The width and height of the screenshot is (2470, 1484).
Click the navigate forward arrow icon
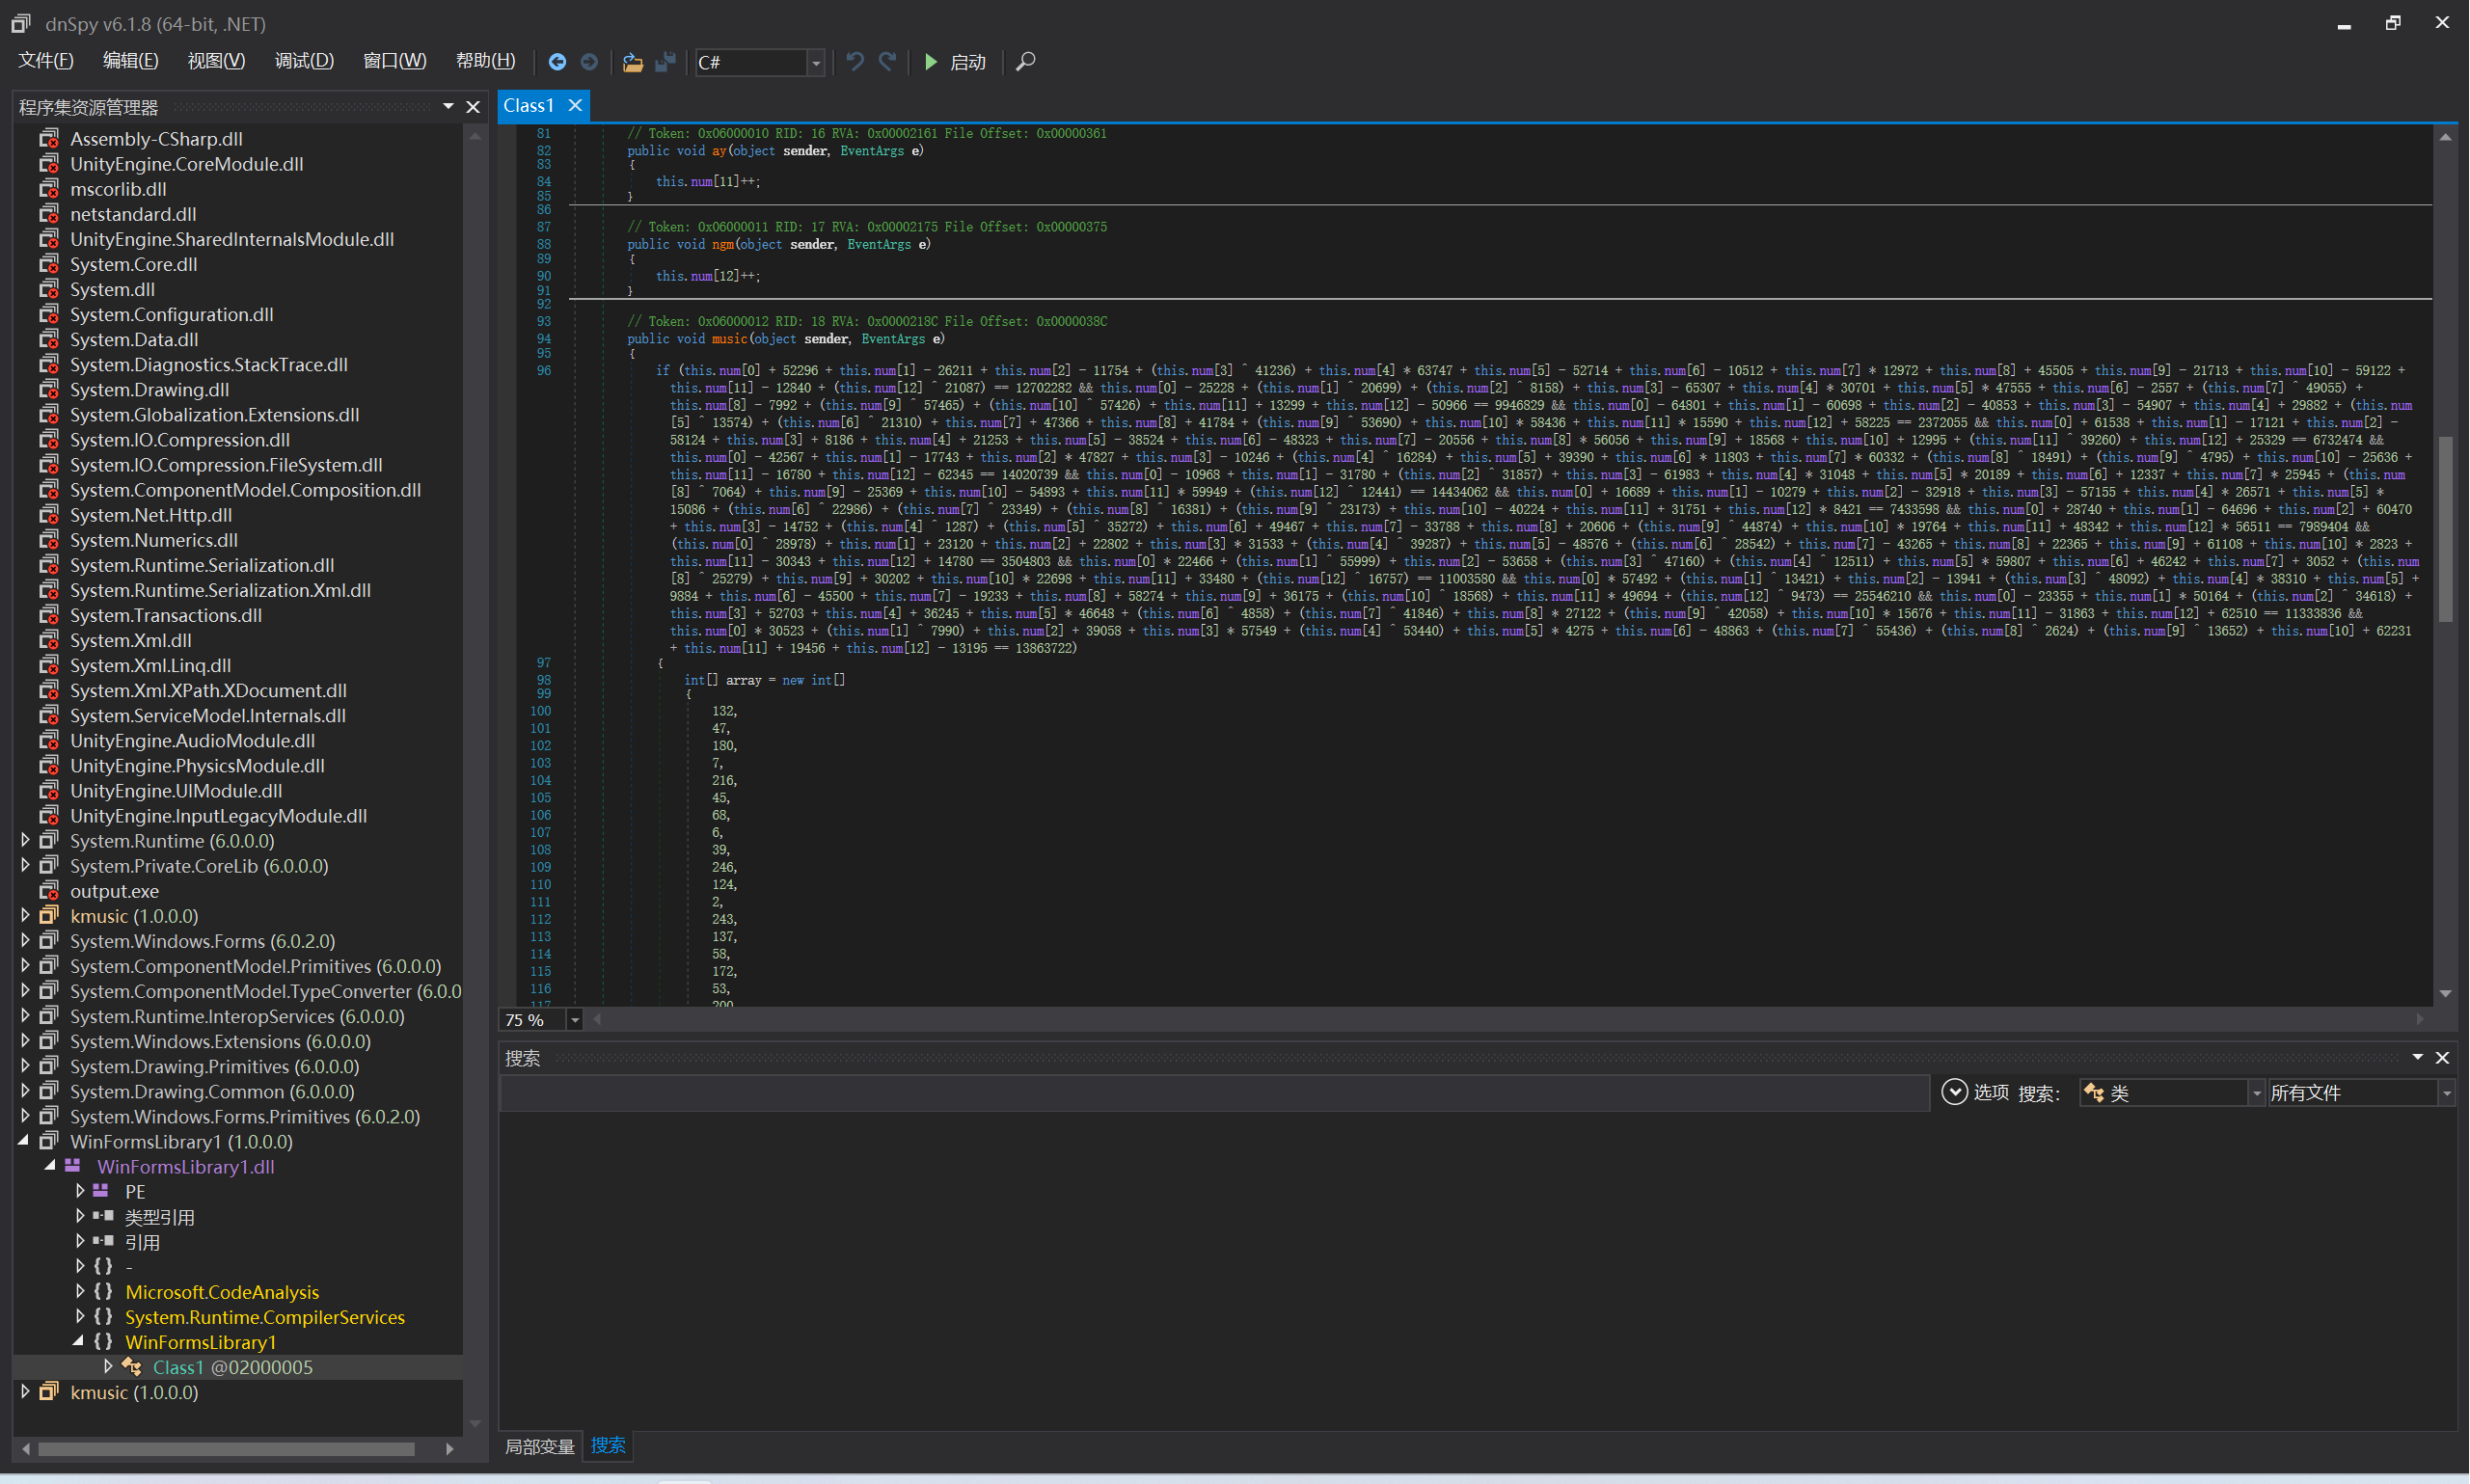click(589, 62)
